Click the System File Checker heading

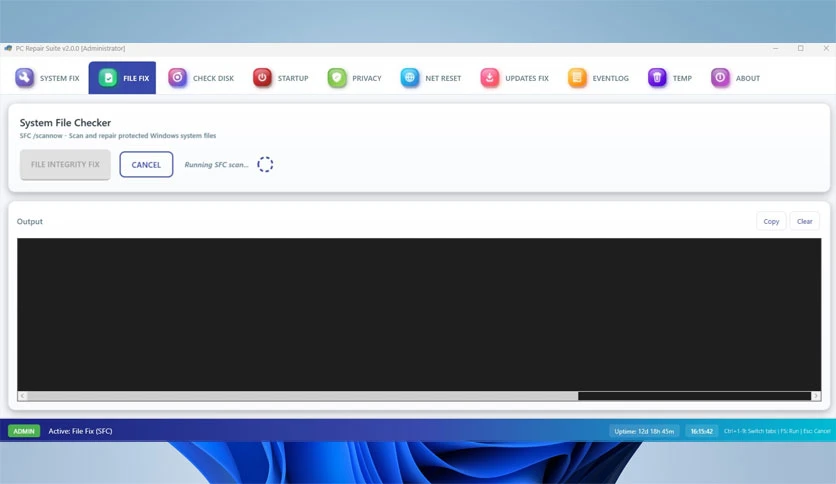(65, 123)
